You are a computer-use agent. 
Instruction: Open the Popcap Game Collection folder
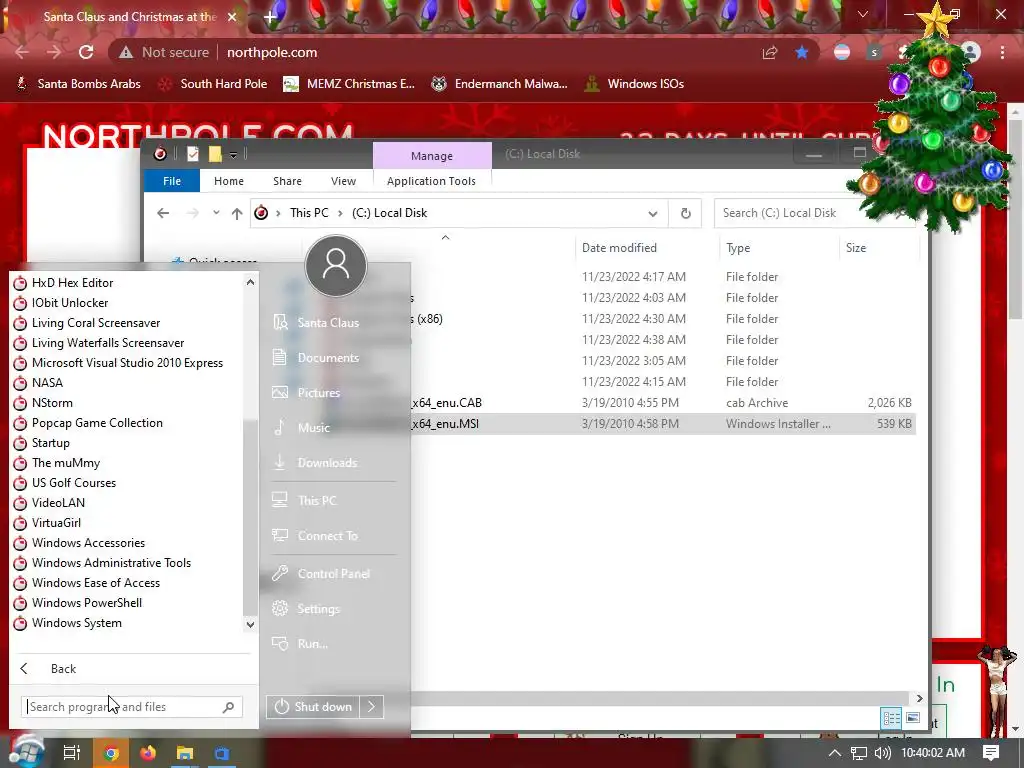pyautogui.click(x=97, y=423)
